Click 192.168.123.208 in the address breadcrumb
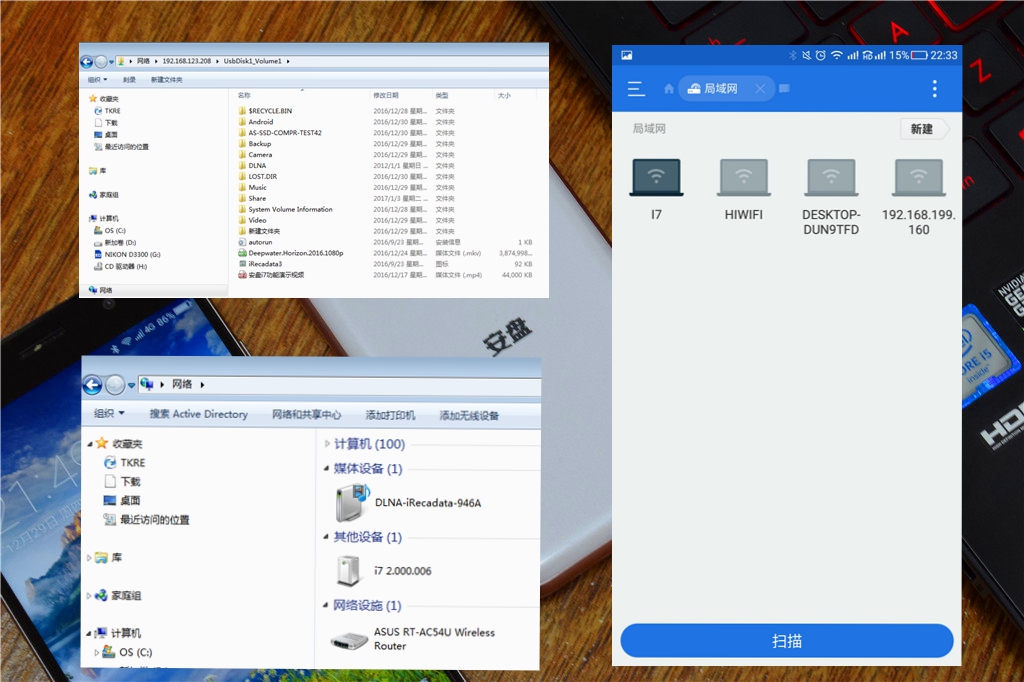The image size is (1024, 682). 187,61
